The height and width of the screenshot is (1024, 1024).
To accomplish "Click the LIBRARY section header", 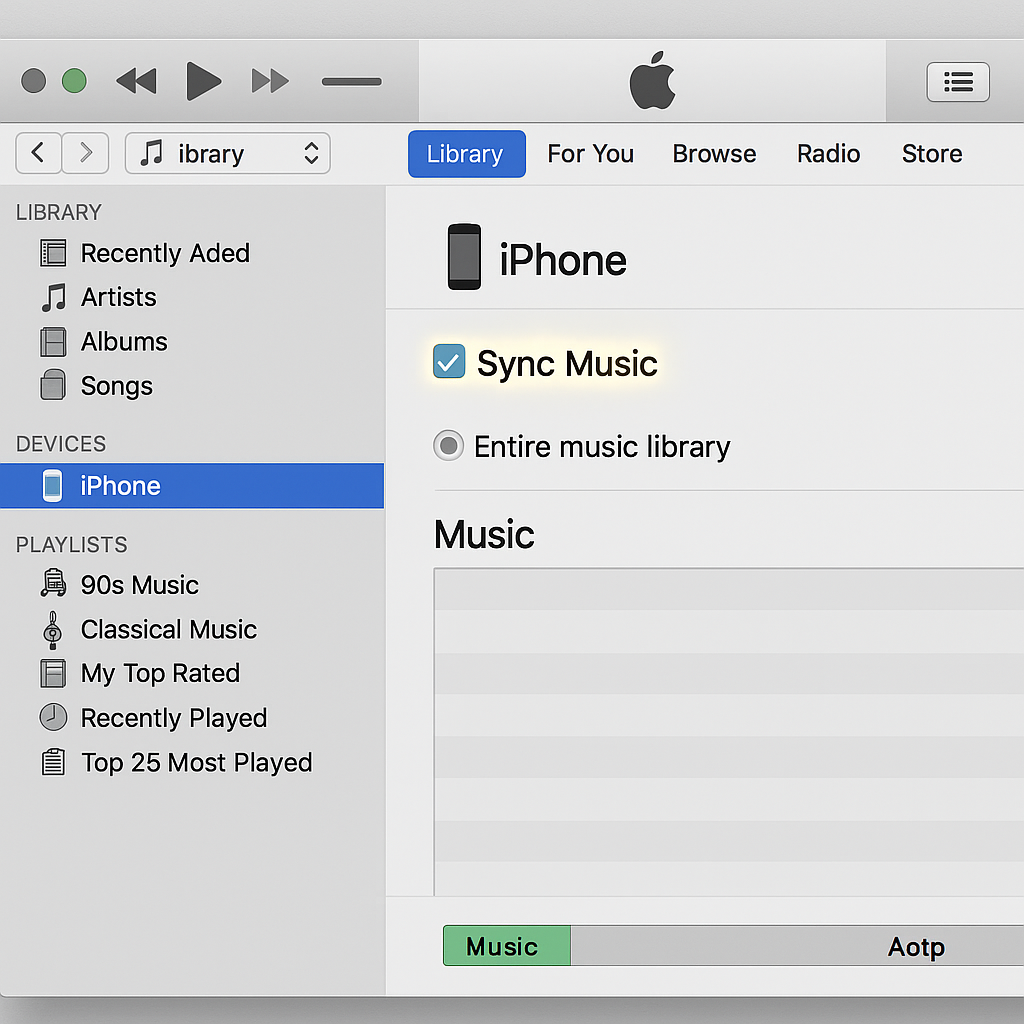I will [x=59, y=212].
